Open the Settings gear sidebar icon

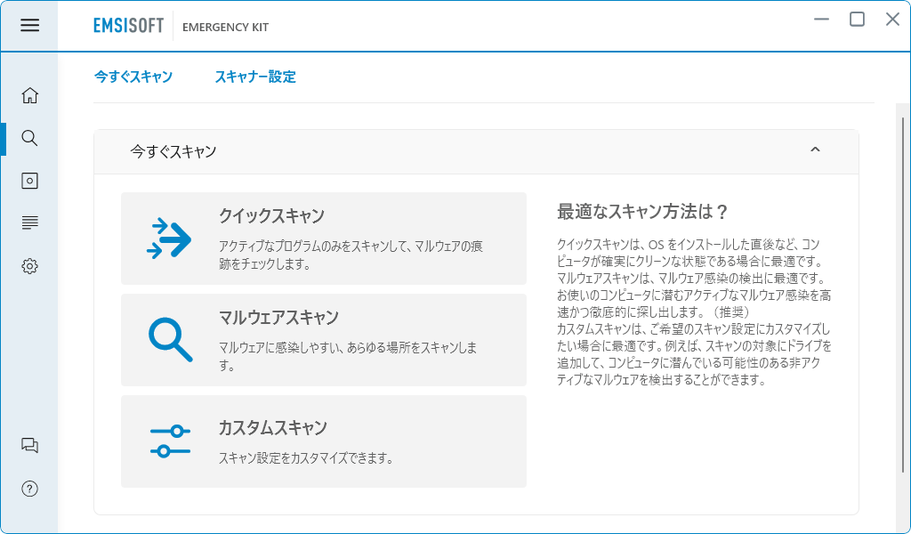click(x=30, y=266)
